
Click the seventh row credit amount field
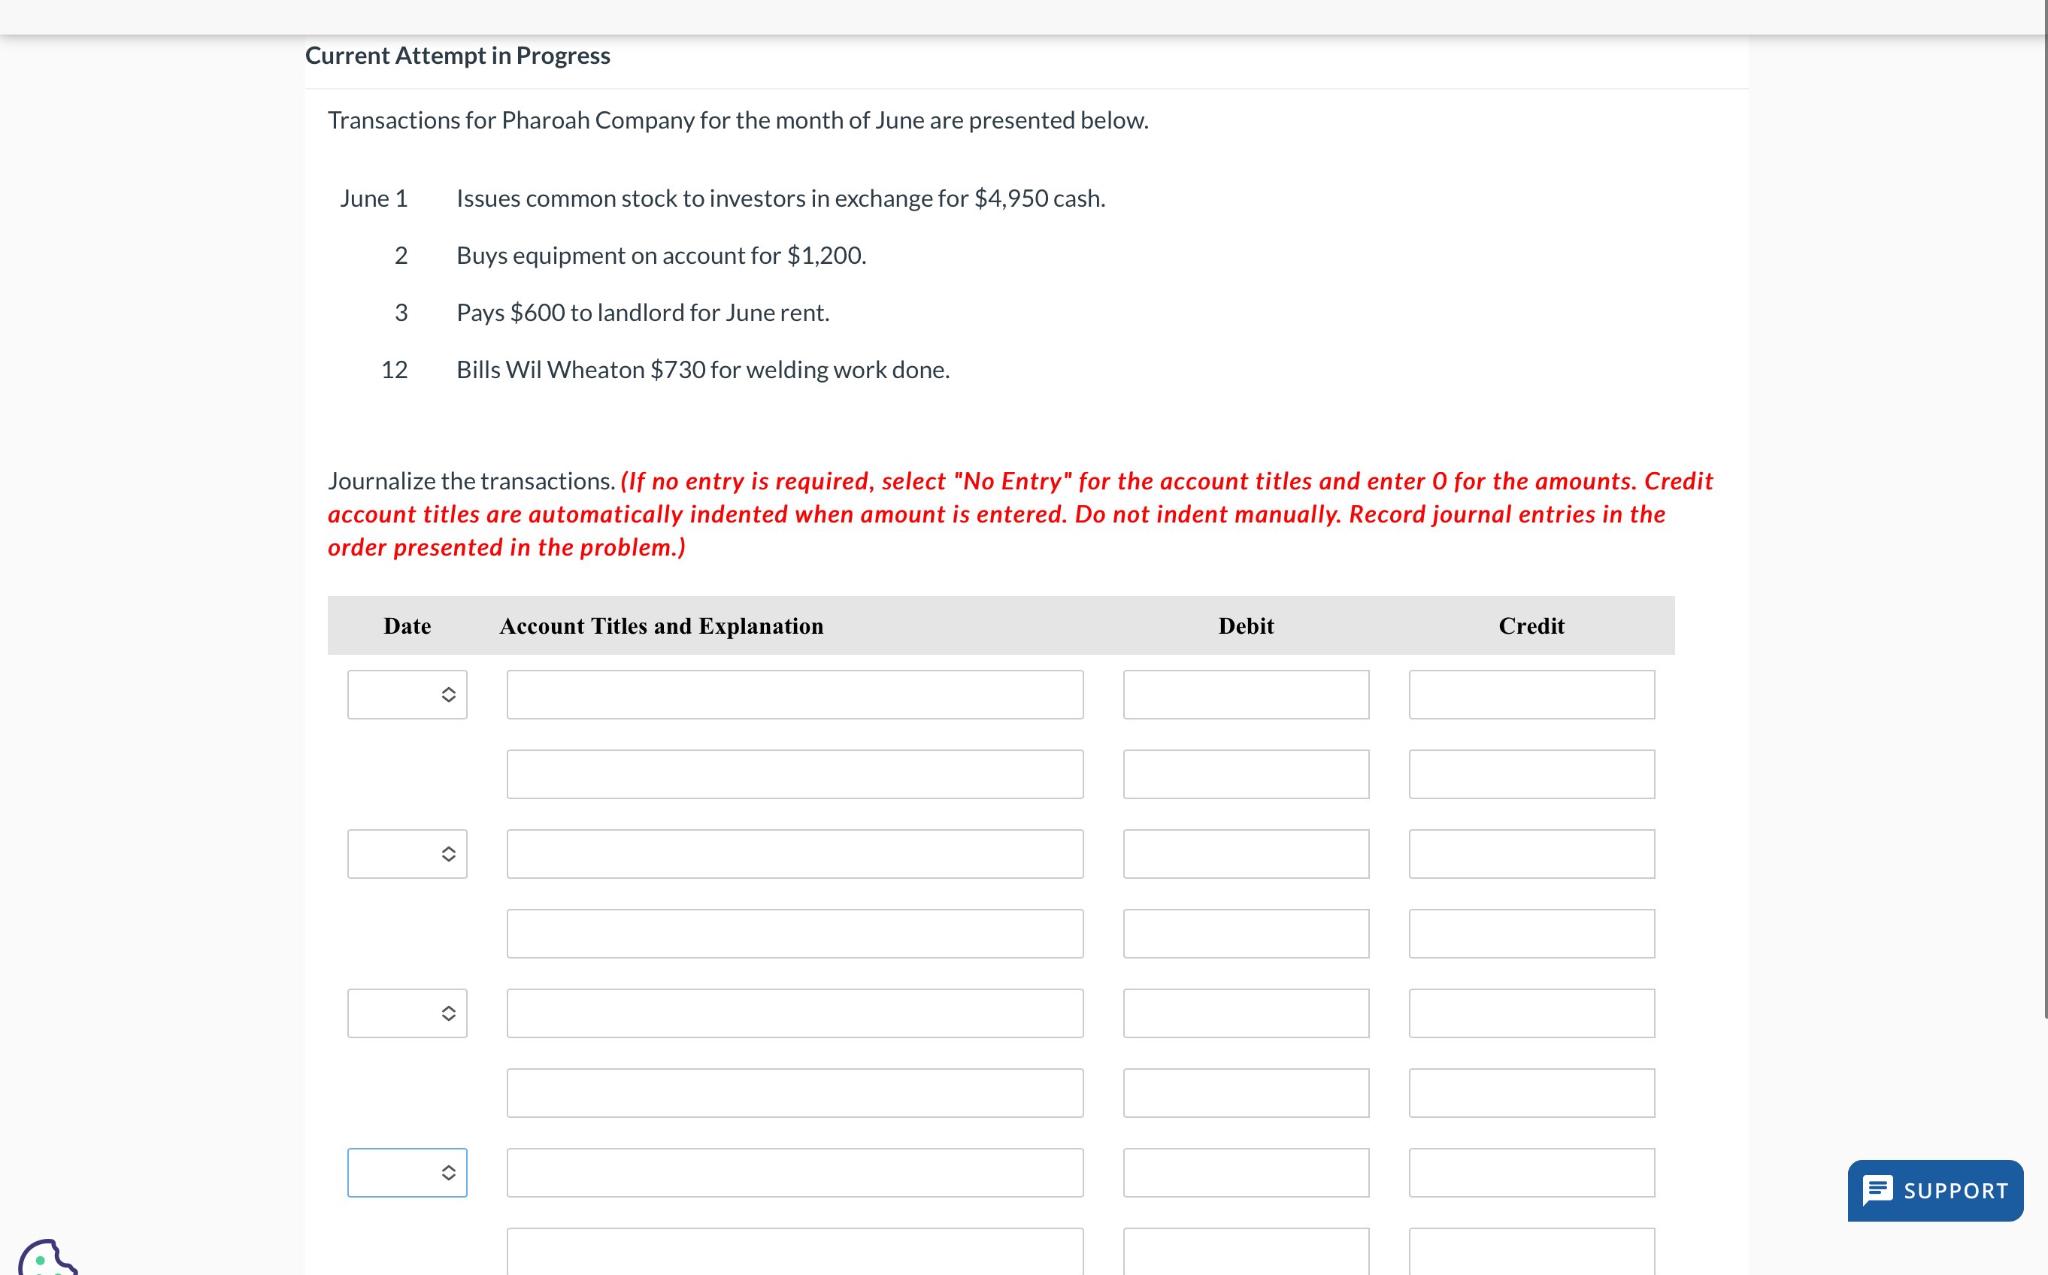click(x=1531, y=1173)
